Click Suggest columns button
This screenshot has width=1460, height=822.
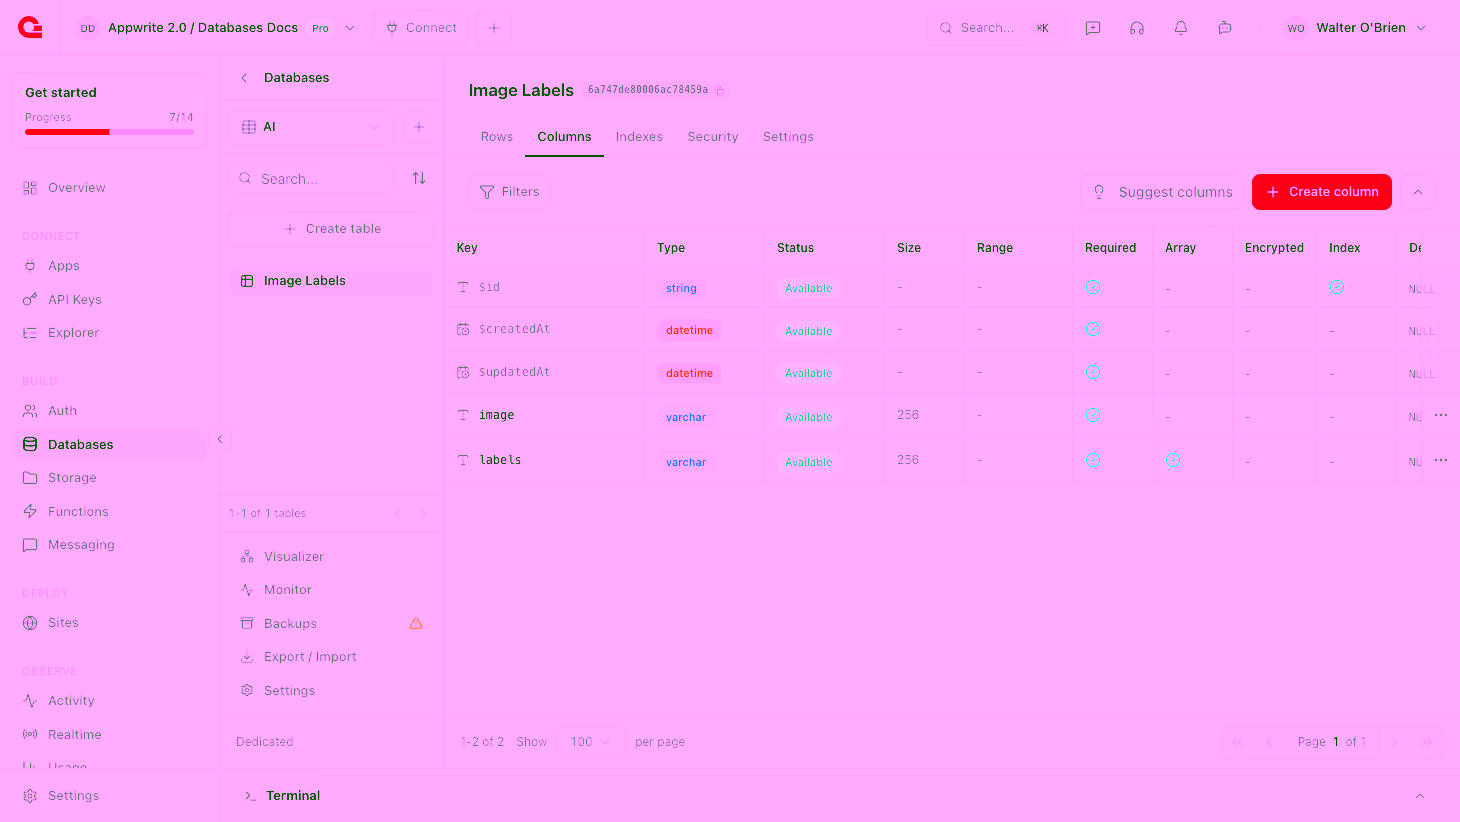[1162, 192]
